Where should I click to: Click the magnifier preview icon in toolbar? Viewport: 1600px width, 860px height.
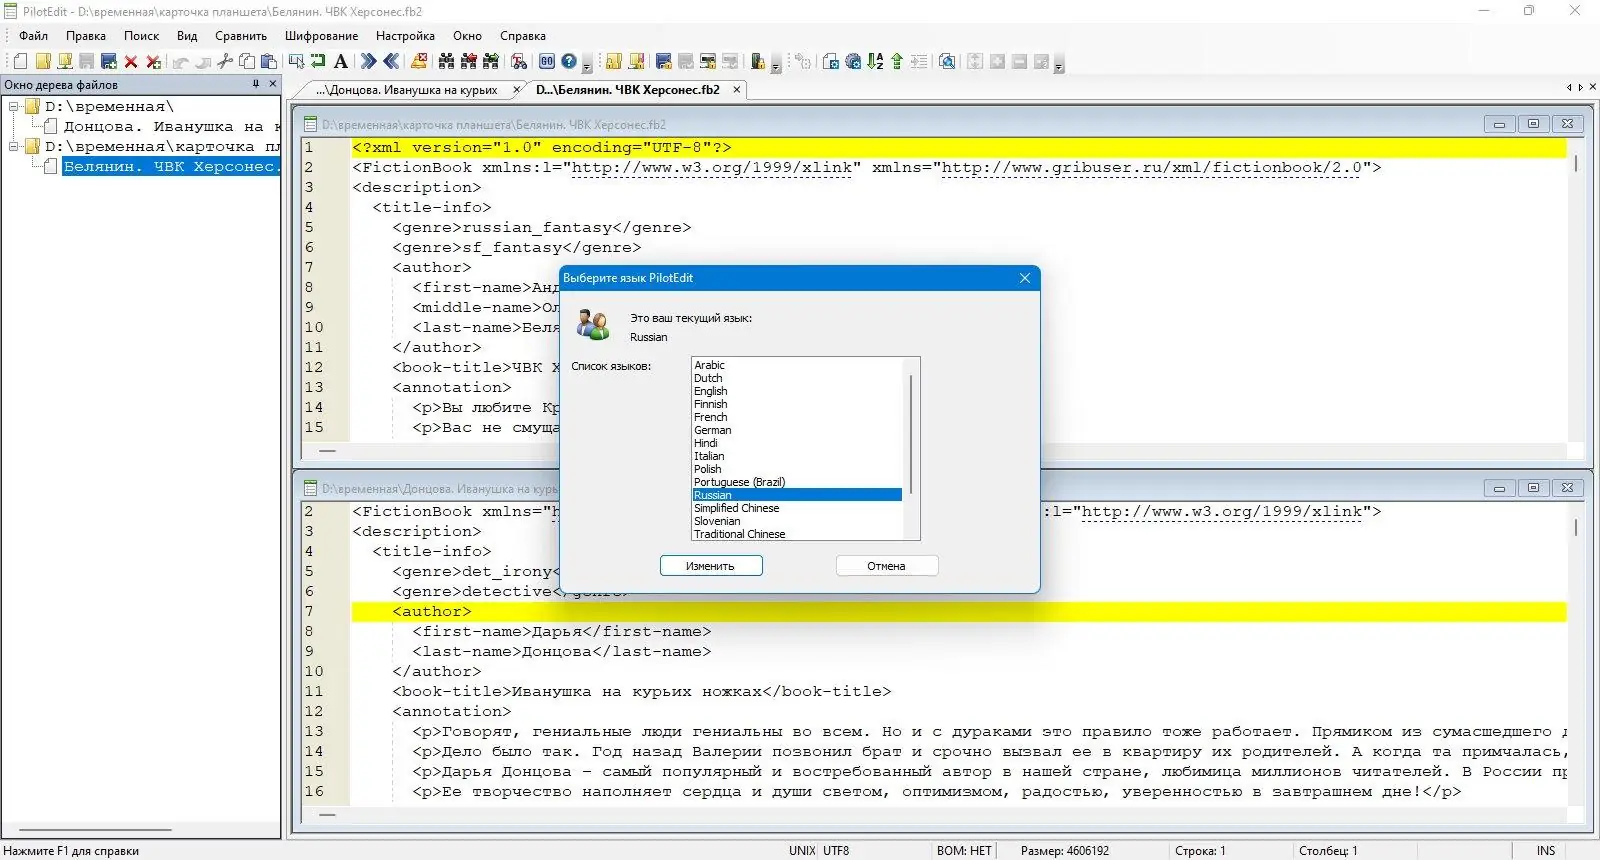point(947,62)
